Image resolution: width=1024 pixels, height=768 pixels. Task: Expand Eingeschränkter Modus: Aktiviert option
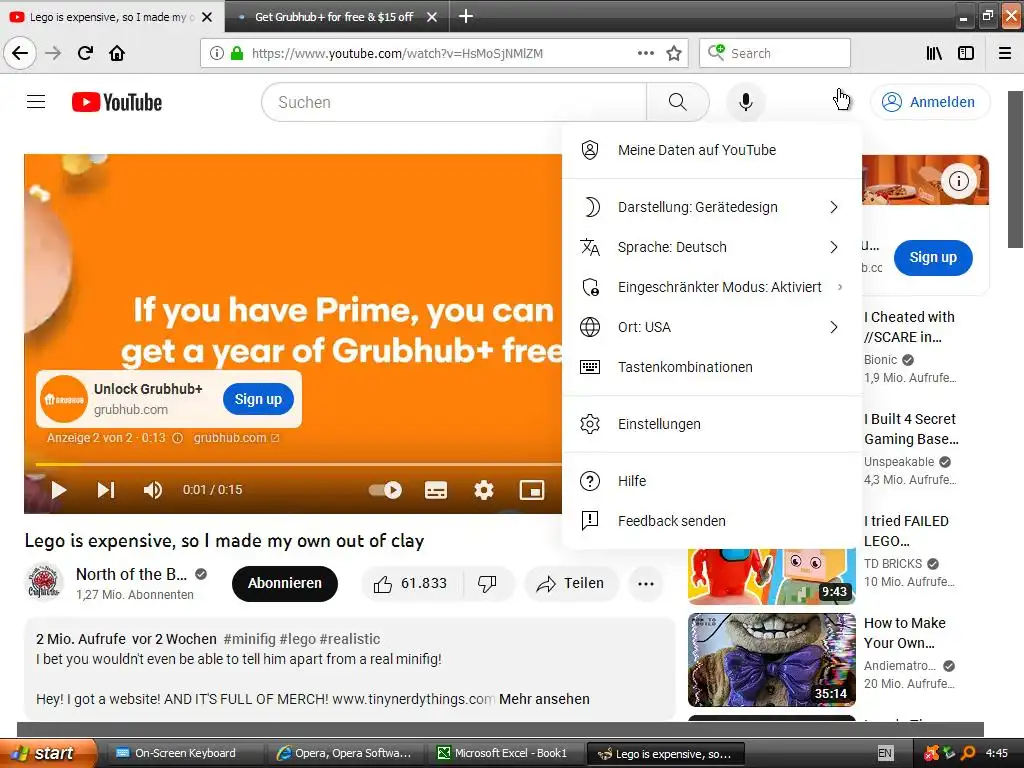tap(712, 287)
